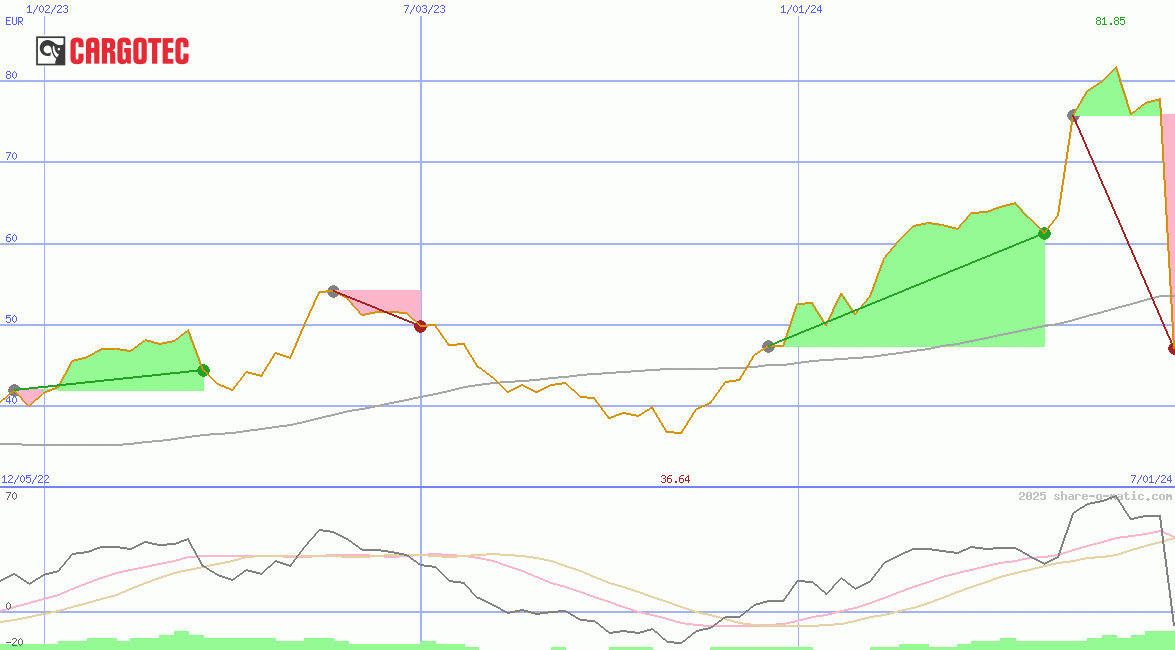The height and width of the screenshot is (650, 1175).
Task: Click red marker at the chart's far right edge
Action: click(1172, 348)
